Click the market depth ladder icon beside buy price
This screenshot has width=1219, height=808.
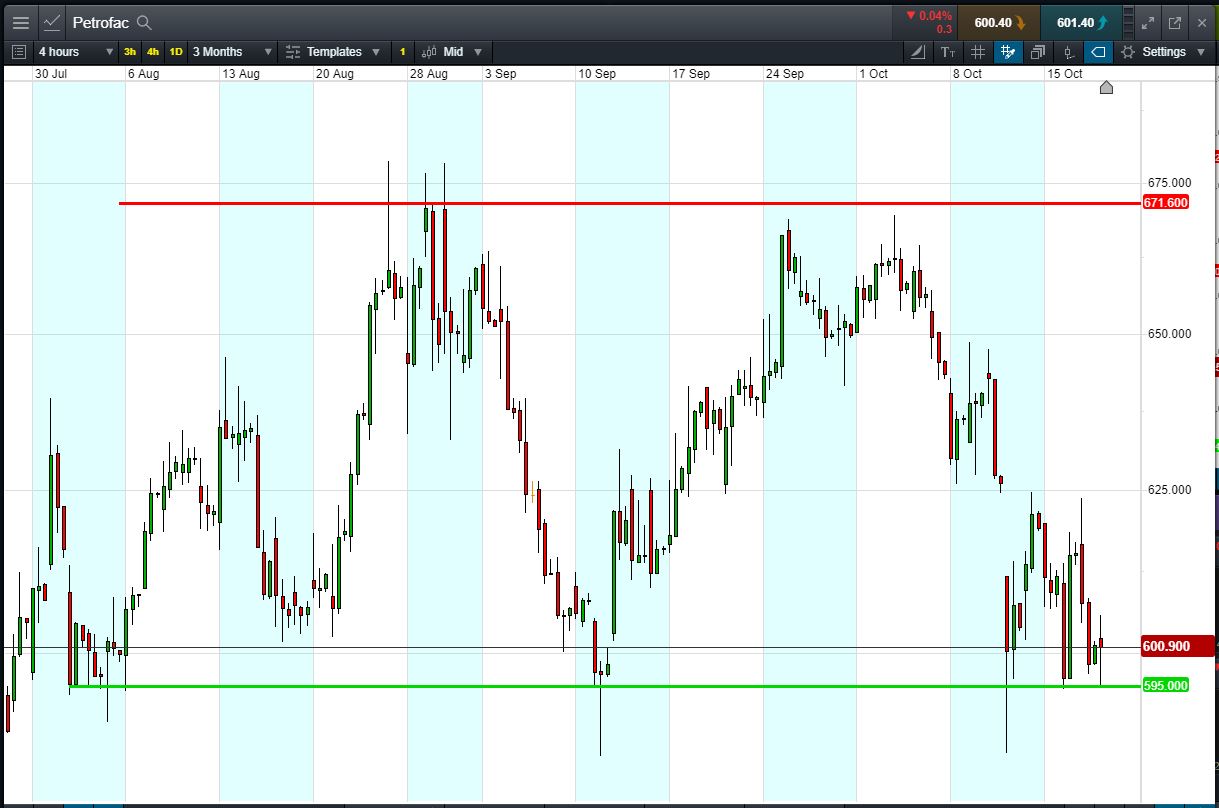[x=1129, y=22]
